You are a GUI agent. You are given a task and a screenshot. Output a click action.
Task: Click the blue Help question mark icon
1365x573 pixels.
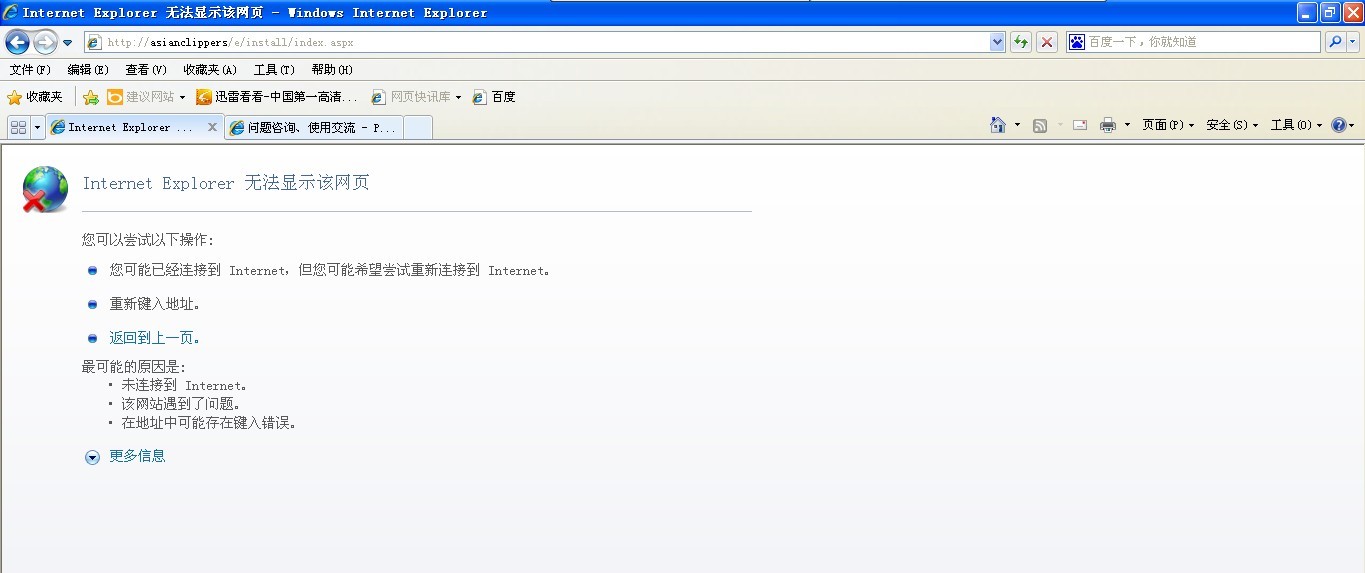point(1338,125)
